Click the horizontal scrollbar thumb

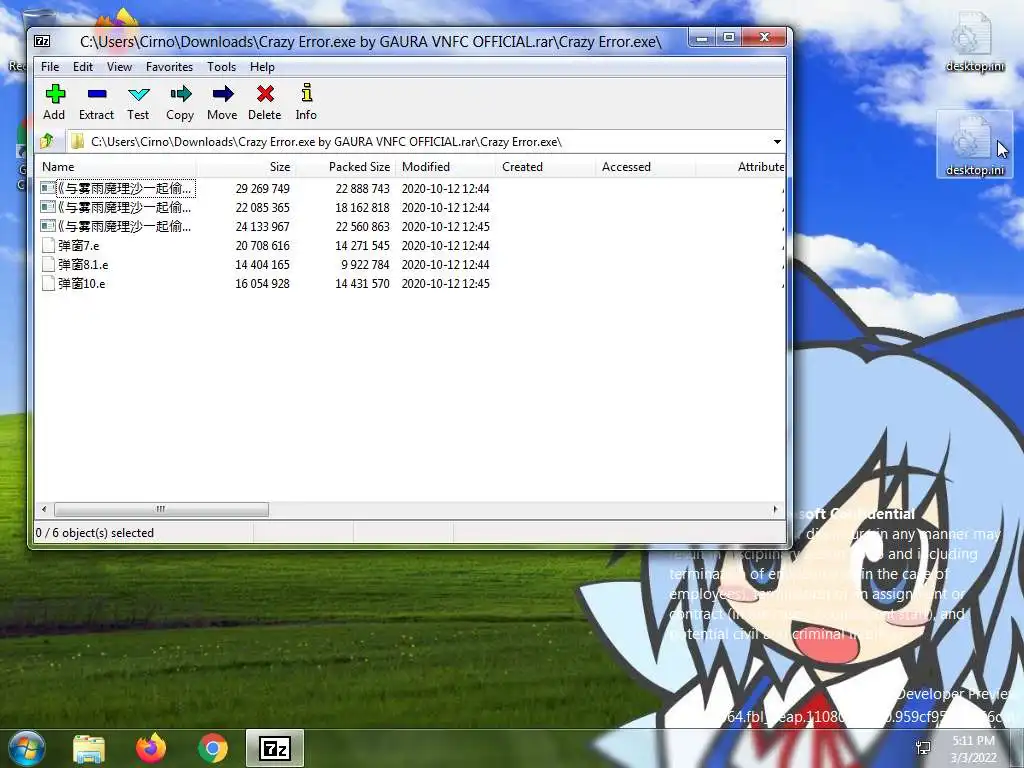161,509
